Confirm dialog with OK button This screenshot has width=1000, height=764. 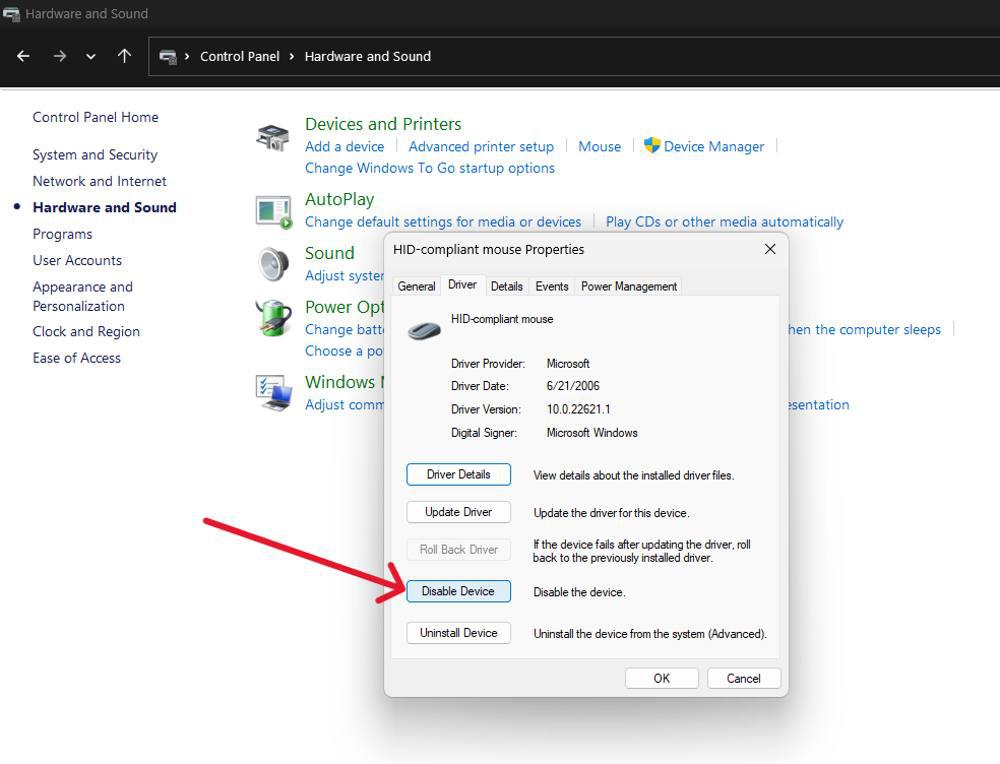tap(661, 679)
